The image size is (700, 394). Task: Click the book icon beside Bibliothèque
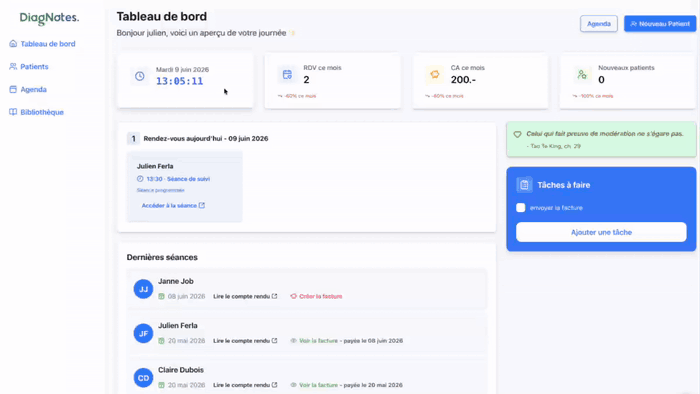(x=13, y=112)
